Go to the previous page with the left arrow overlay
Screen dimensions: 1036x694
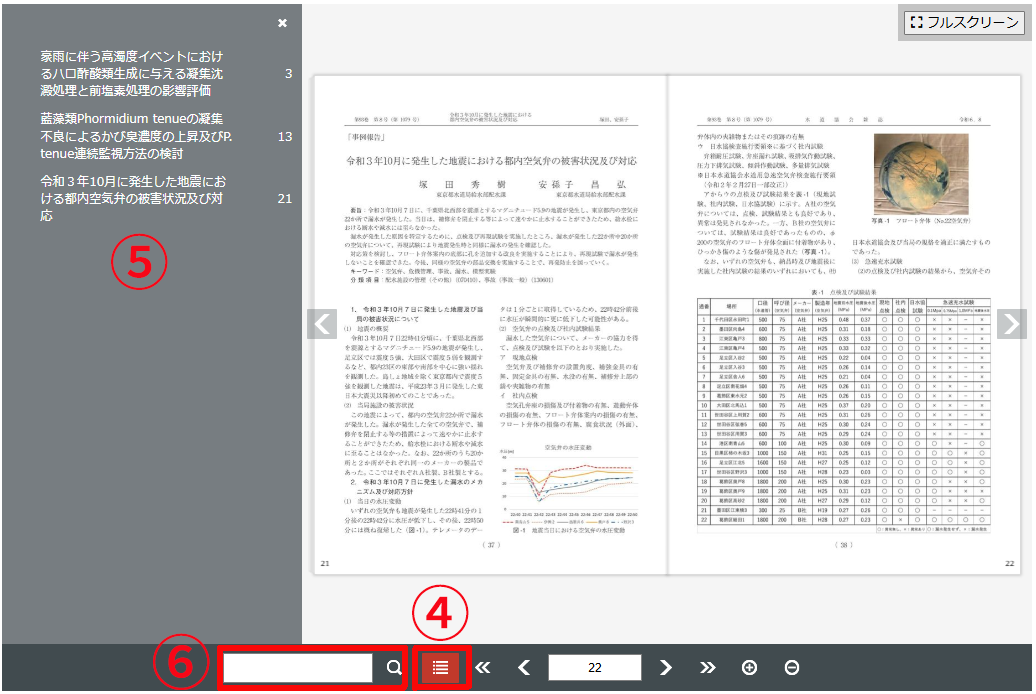point(322,324)
